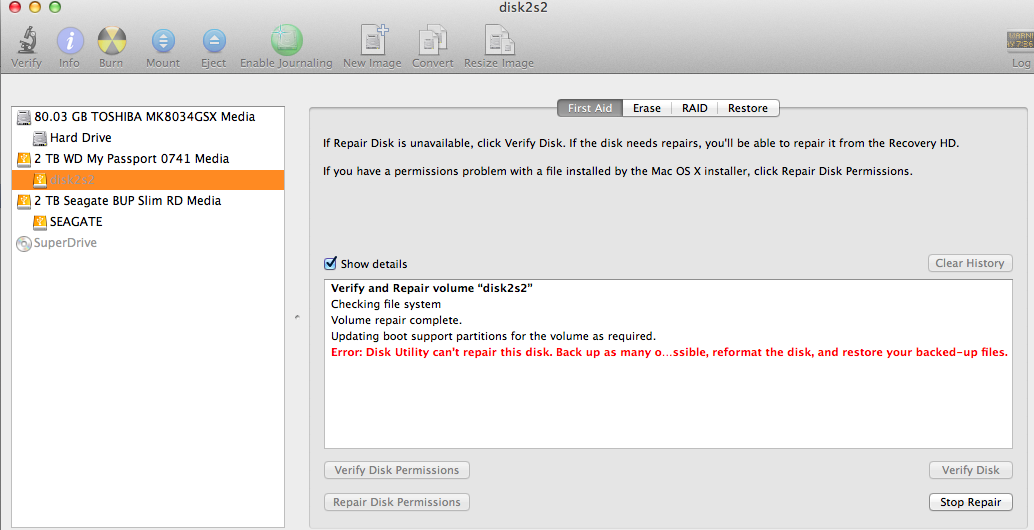This screenshot has height=530, width=1034.
Task: Select 2 TB WD My Passport 0741 Media
Action: 148,159
